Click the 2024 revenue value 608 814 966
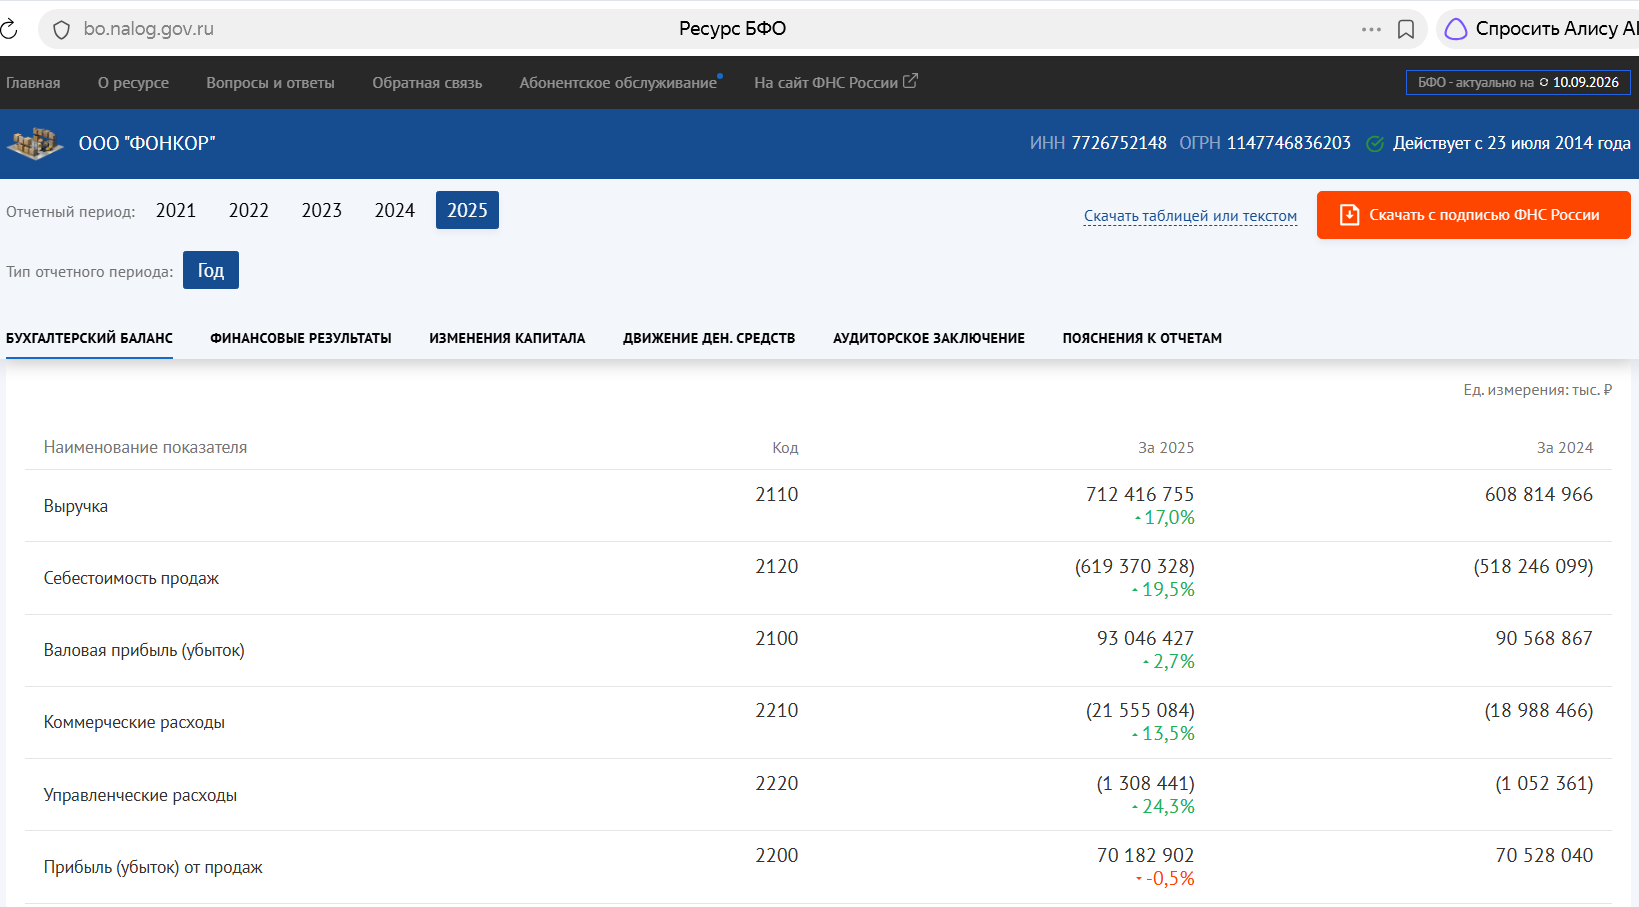 tap(1539, 494)
